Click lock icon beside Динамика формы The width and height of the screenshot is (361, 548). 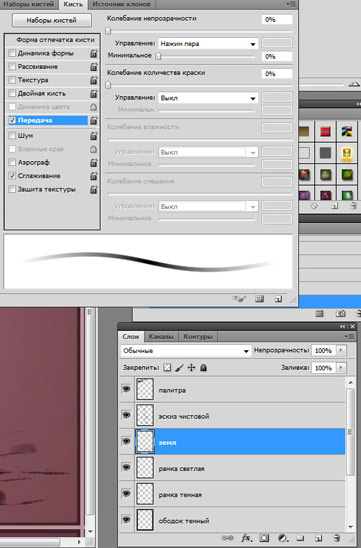coord(94,53)
